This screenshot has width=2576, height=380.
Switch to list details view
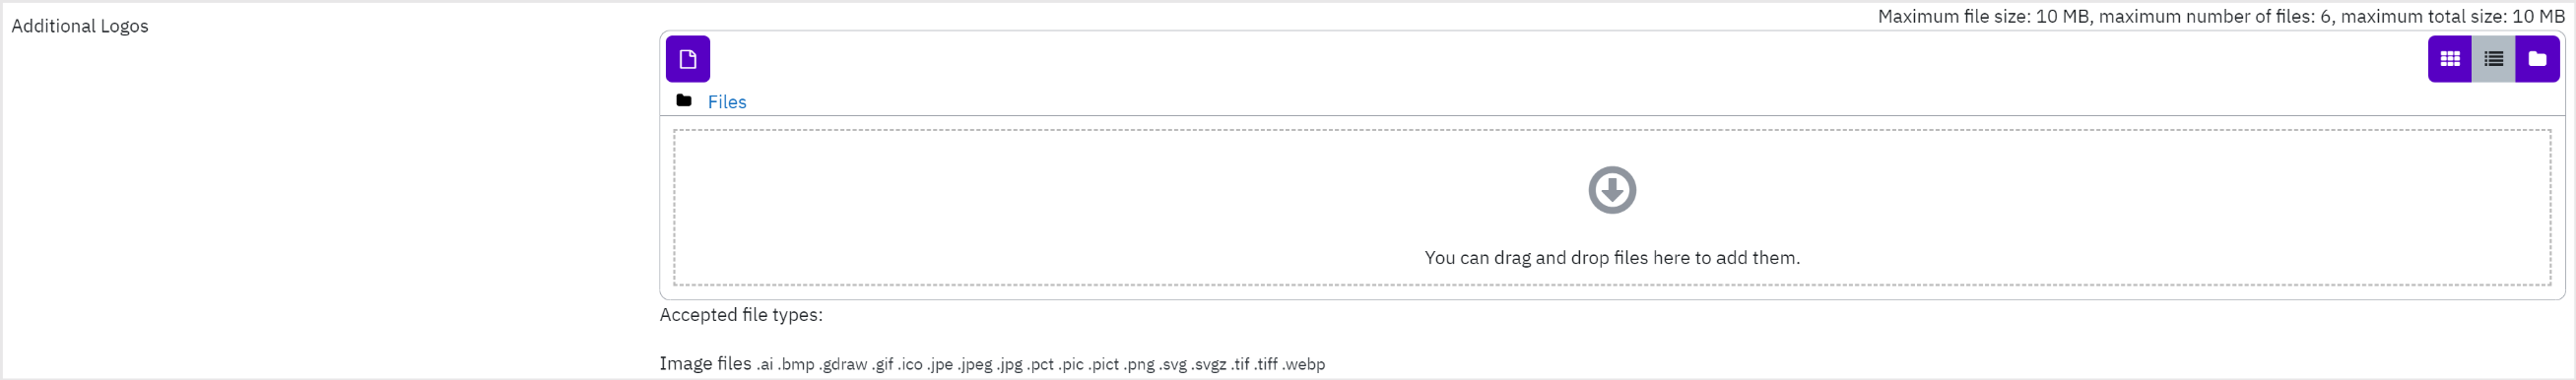coord(2493,59)
